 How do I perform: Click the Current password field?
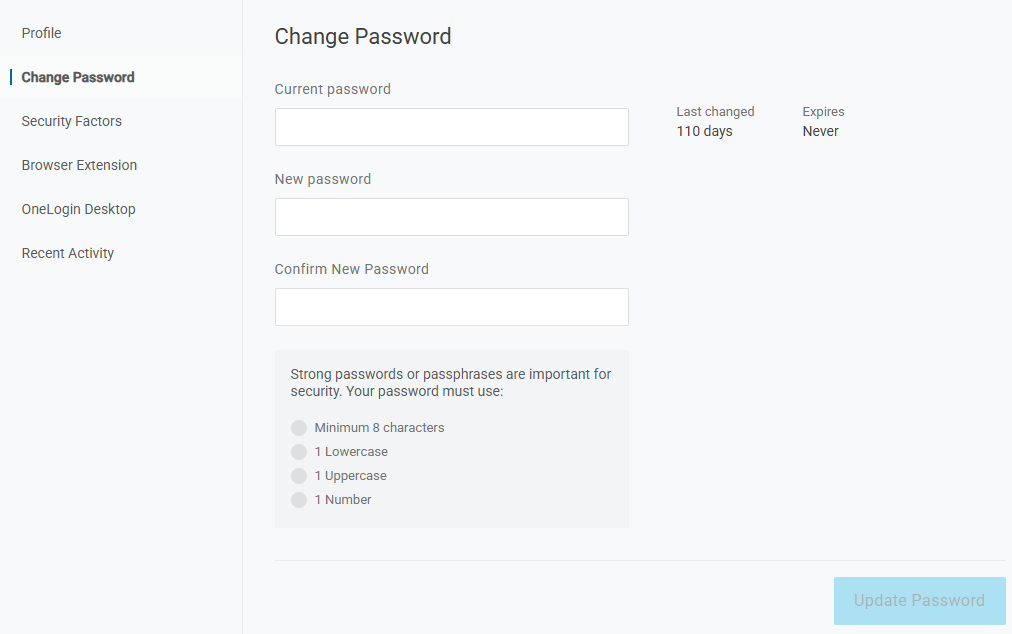[451, 127]
